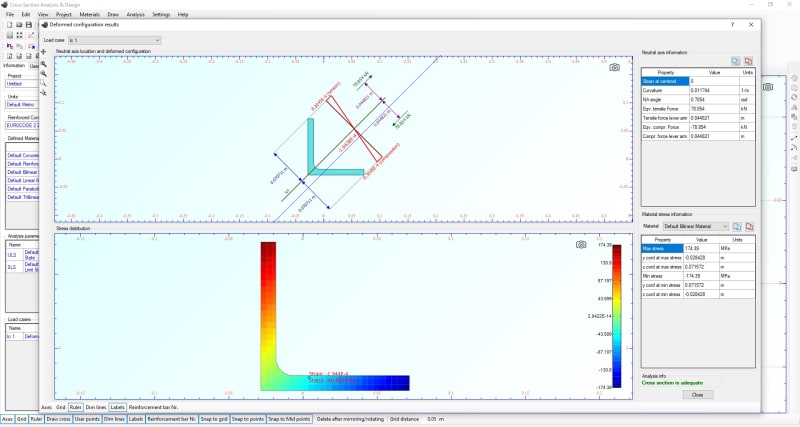Open the Materials menu
Viewport: 800px width, 427px height.
tap(89, 14)
